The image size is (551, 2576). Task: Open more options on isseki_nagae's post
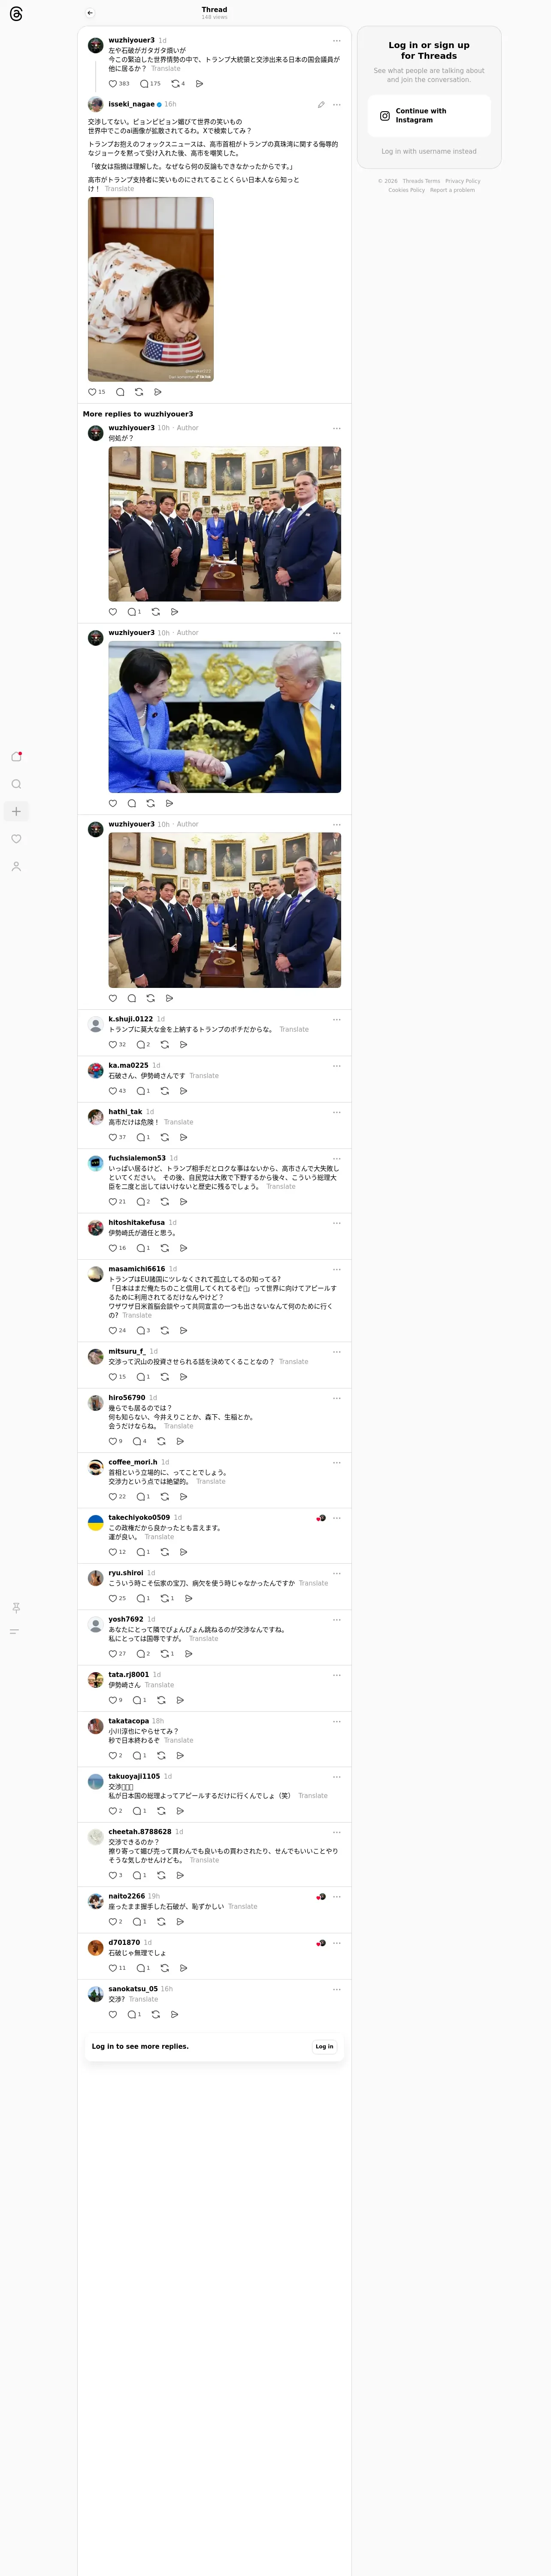coord(336,104)
